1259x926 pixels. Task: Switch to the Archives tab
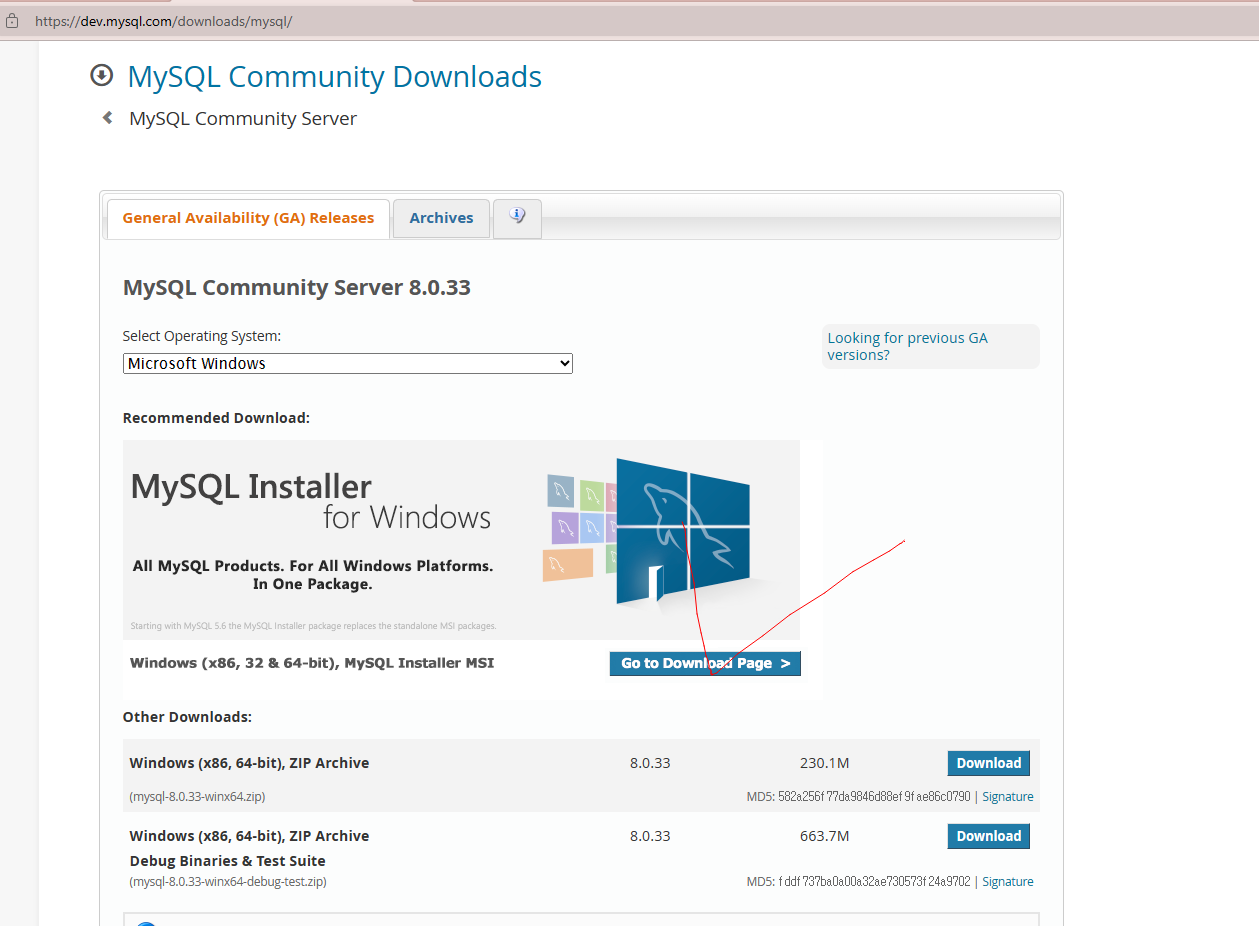(x=441, y=218)
